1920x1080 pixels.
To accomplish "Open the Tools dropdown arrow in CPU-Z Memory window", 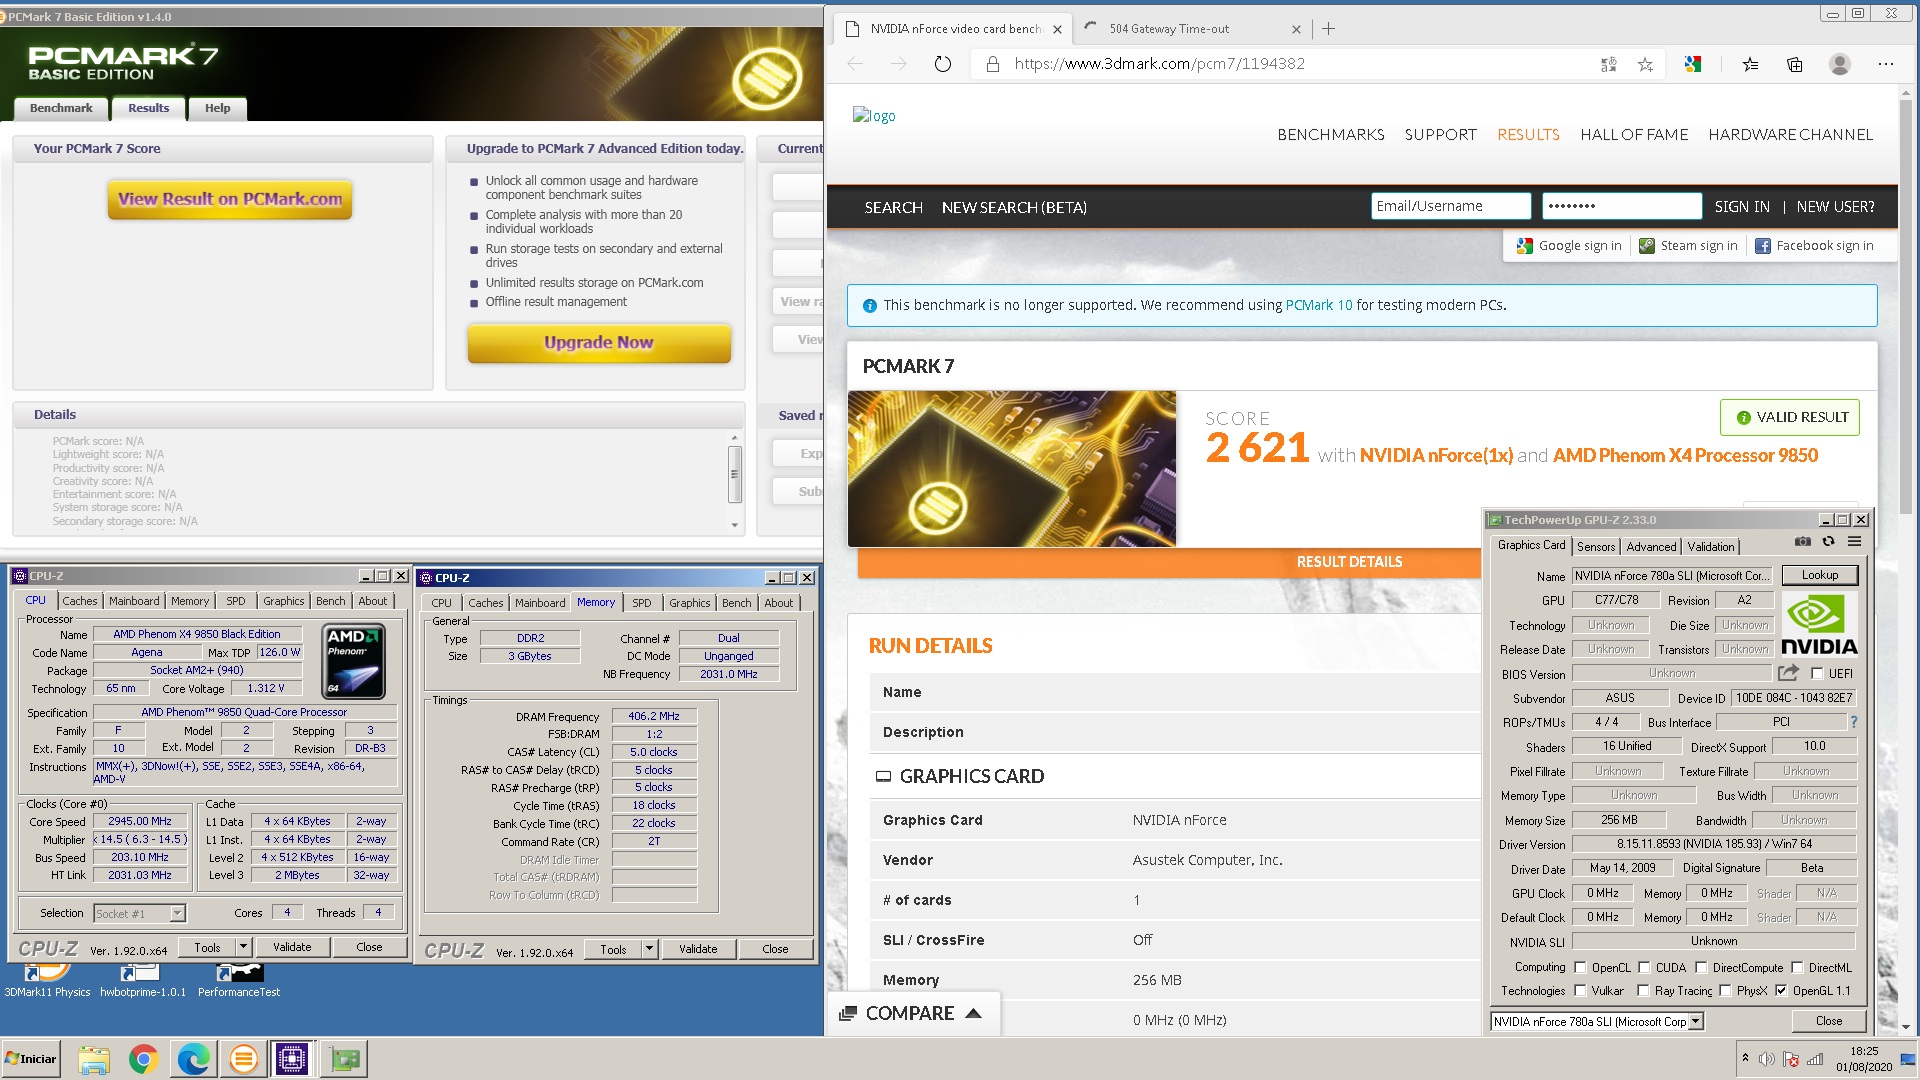I will tap(648, 949).
